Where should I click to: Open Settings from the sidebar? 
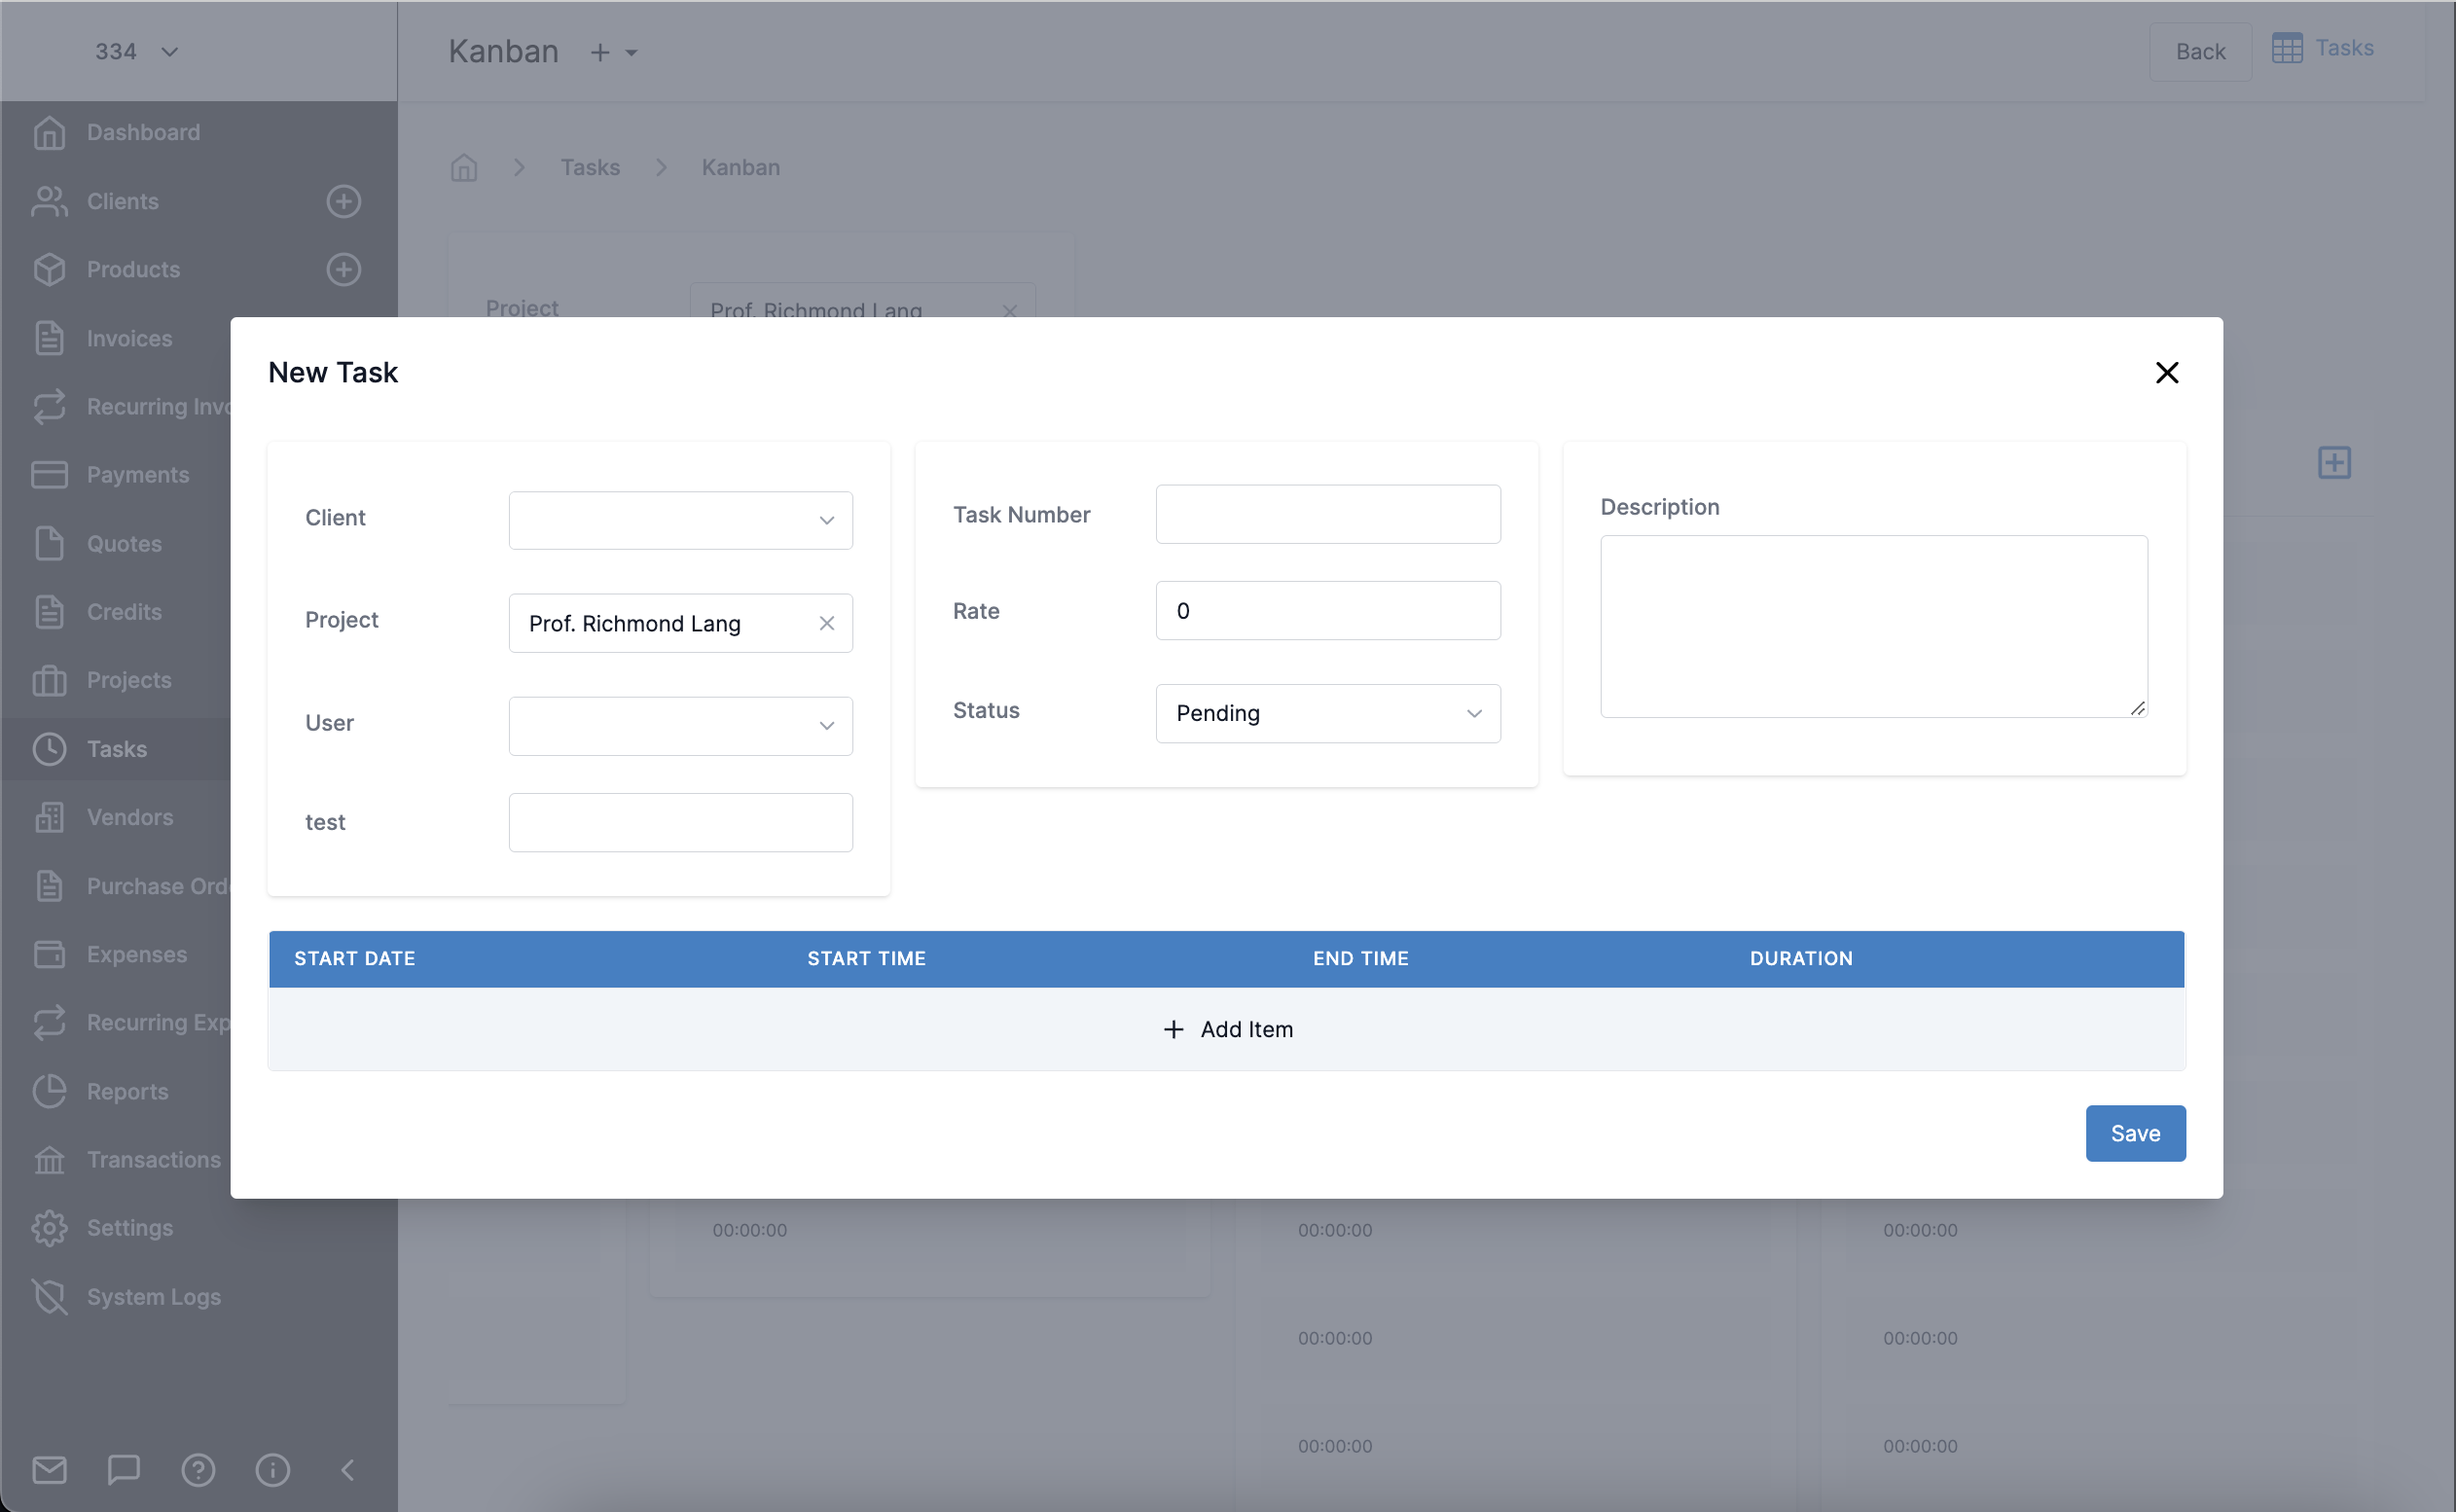(x=130, y=1227)
